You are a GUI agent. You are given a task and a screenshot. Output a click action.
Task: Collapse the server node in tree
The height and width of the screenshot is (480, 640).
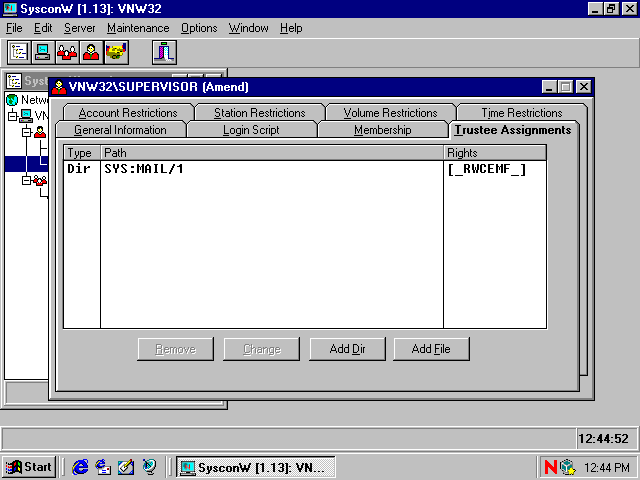[12, 116]
